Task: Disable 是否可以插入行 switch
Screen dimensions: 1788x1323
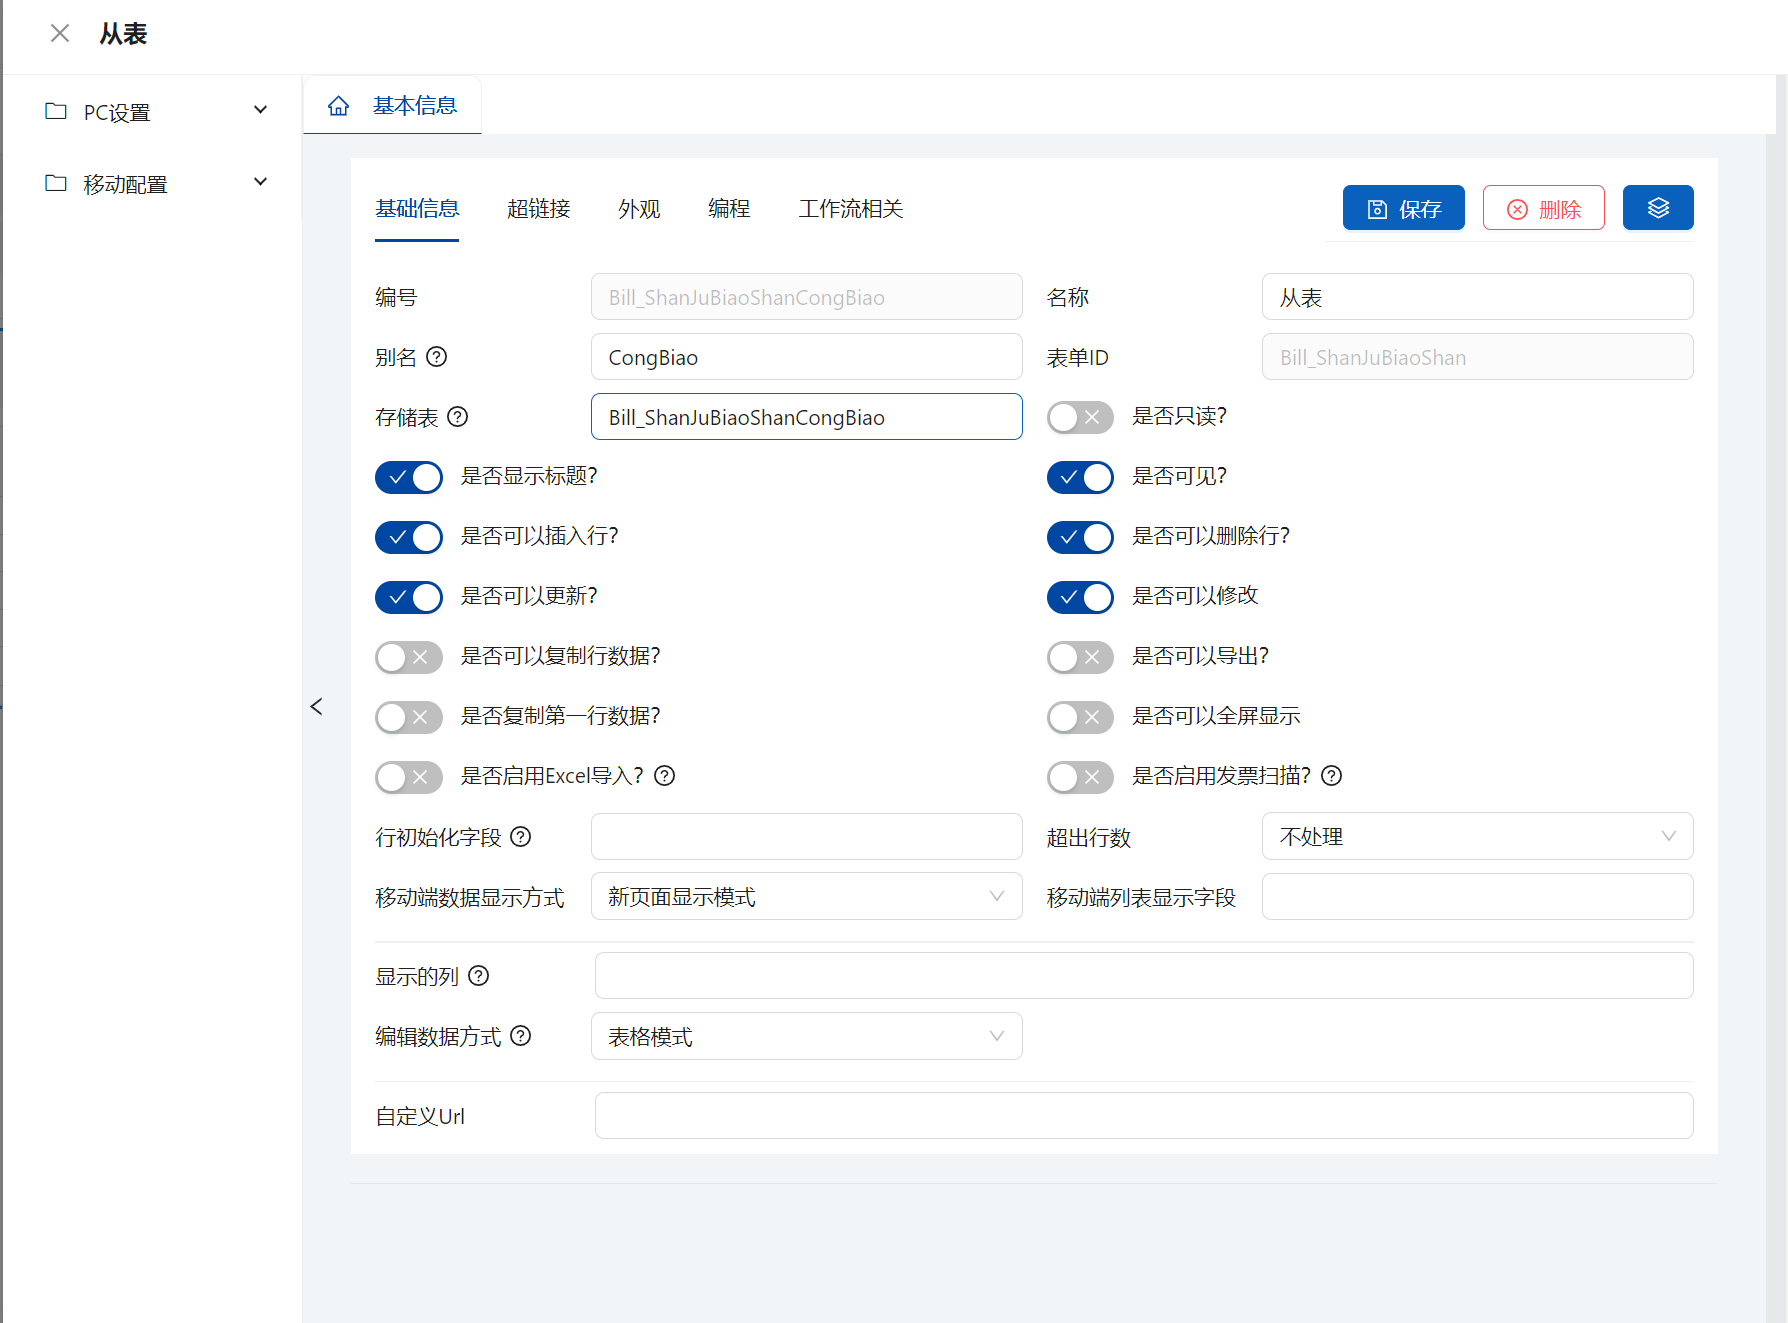Action: [409, 537]
